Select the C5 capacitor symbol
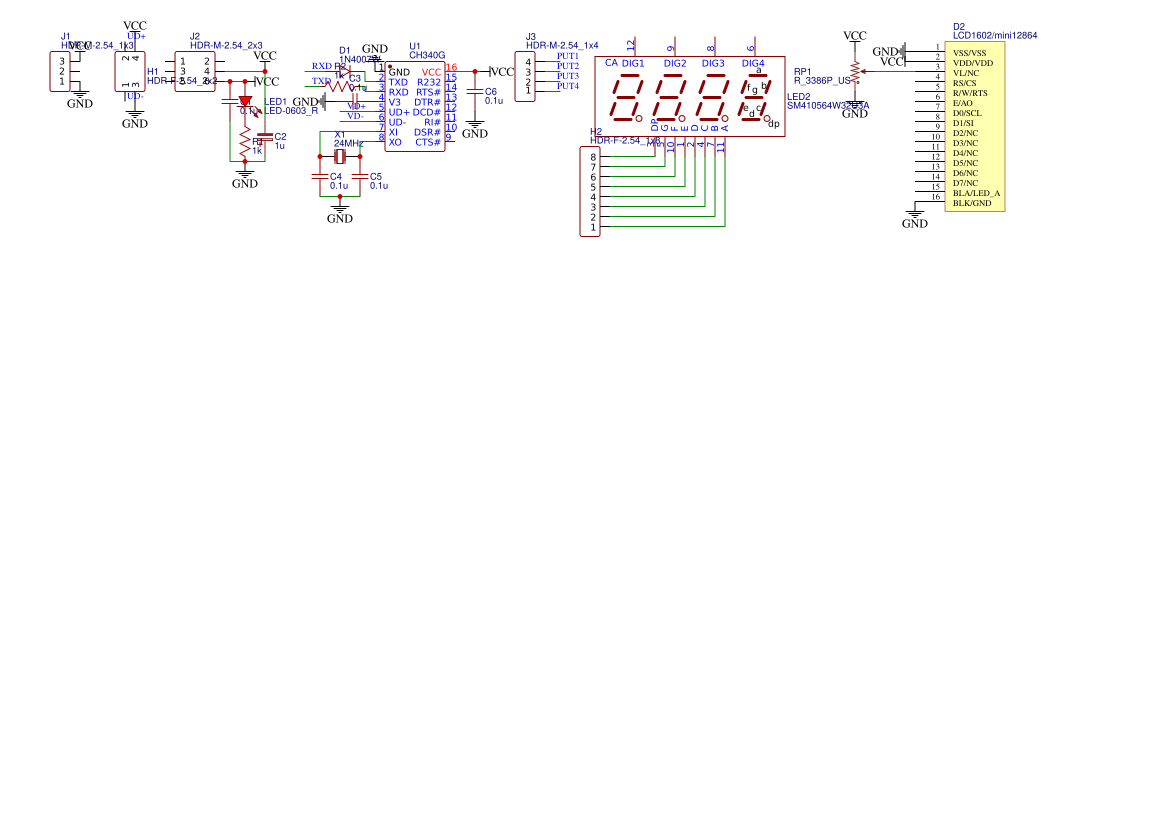Viewport: 1169px width, 827px height. click(360, 176)
